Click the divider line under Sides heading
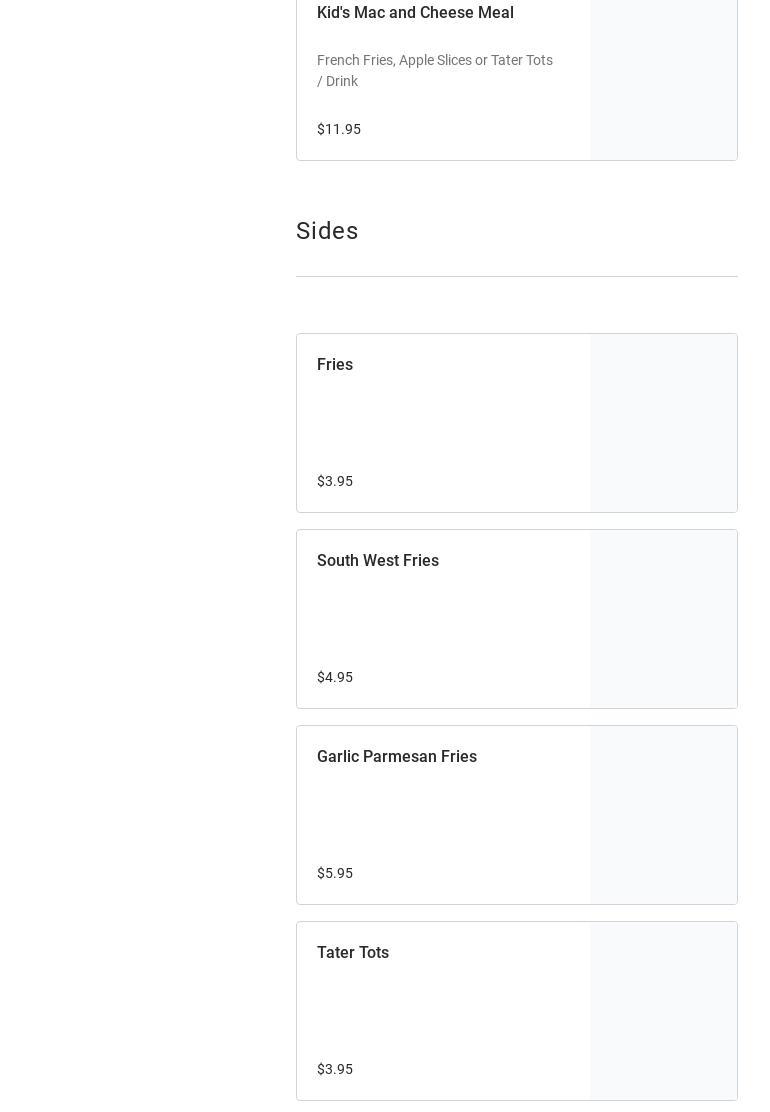The height and width of the screenshot is (1112, 770). tap(516, 276)
